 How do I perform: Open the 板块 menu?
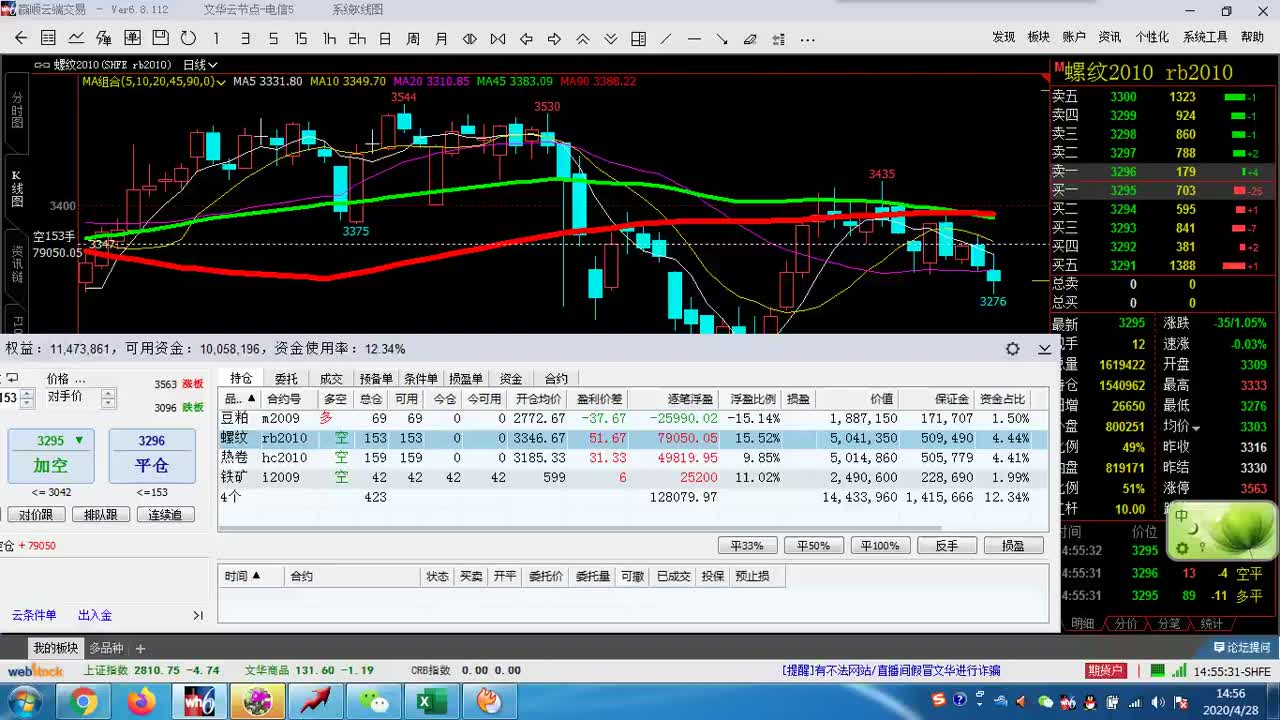point(1039,37)
